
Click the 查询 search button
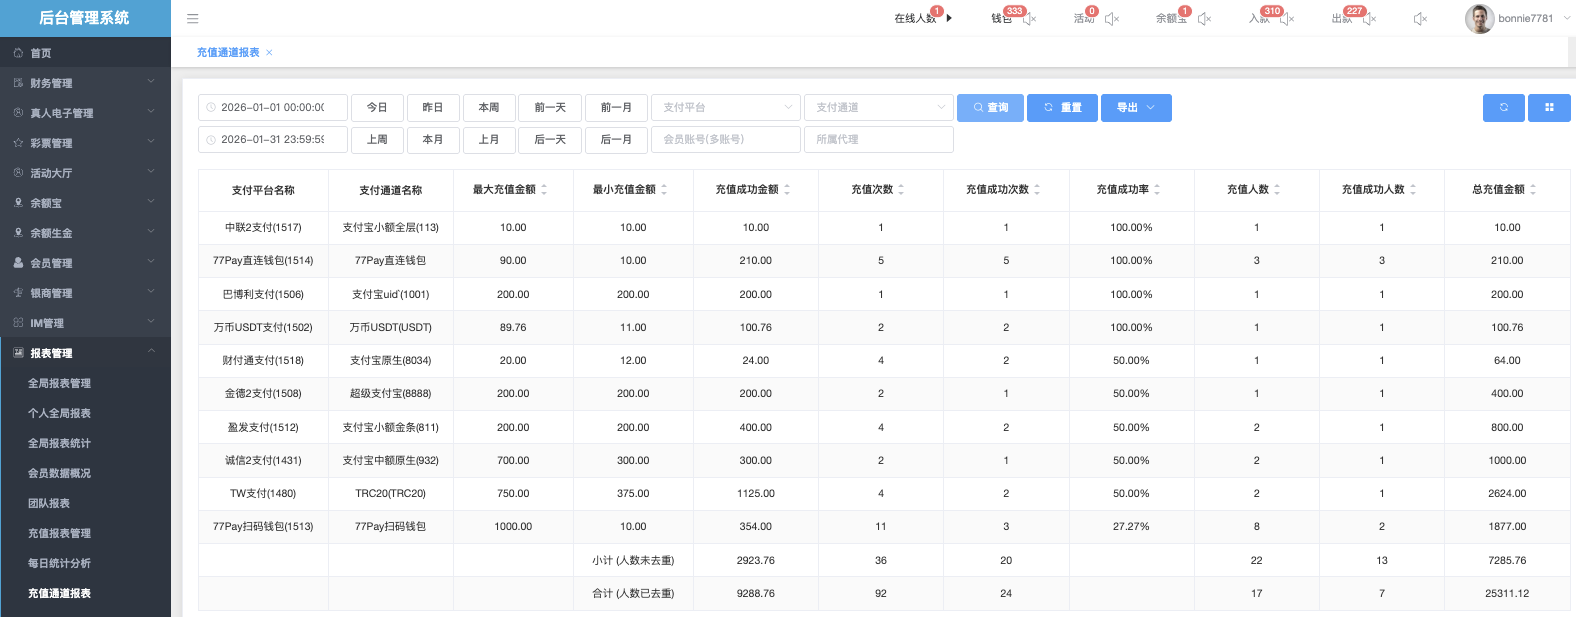tap(990, 107)
